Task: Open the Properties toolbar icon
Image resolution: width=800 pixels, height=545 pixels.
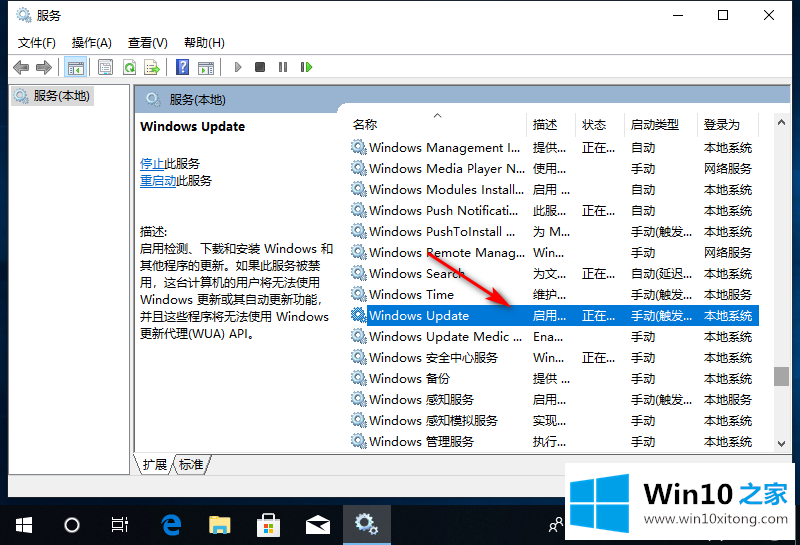Action: point(106,67)
